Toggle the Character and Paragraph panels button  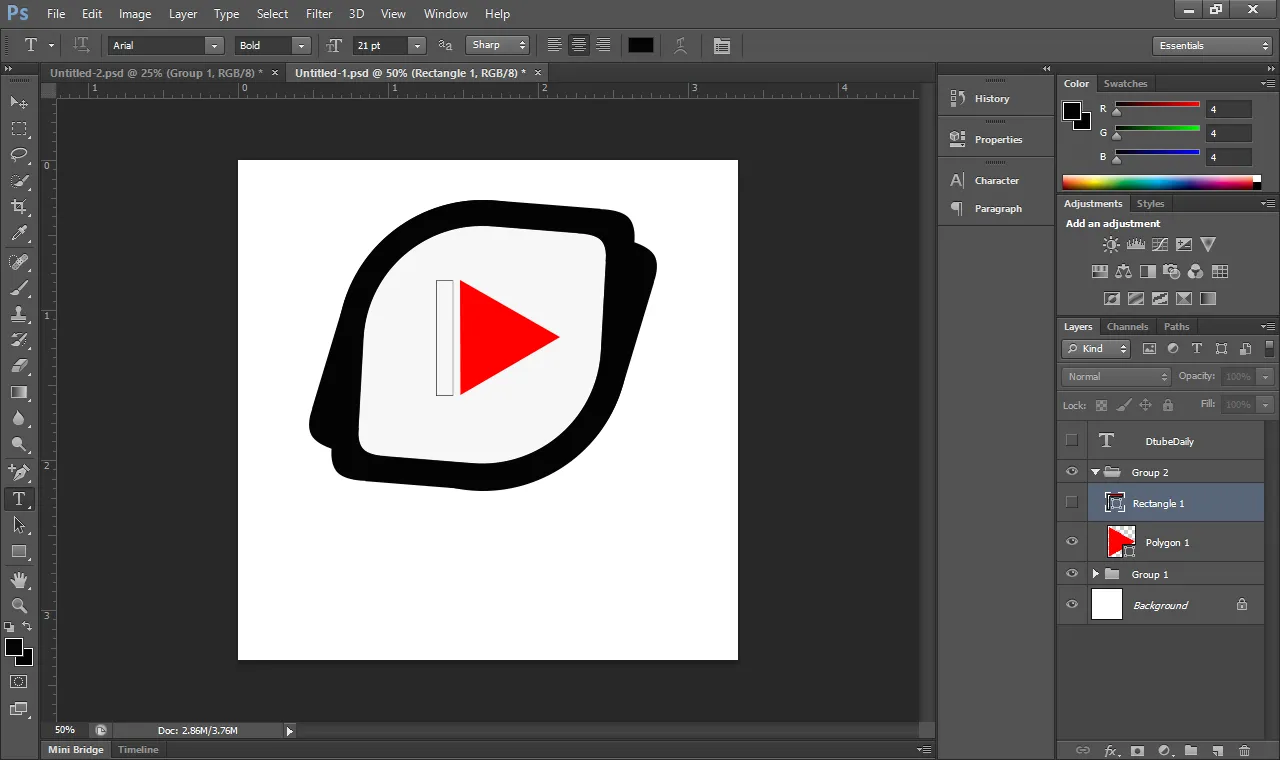(722, 45)
